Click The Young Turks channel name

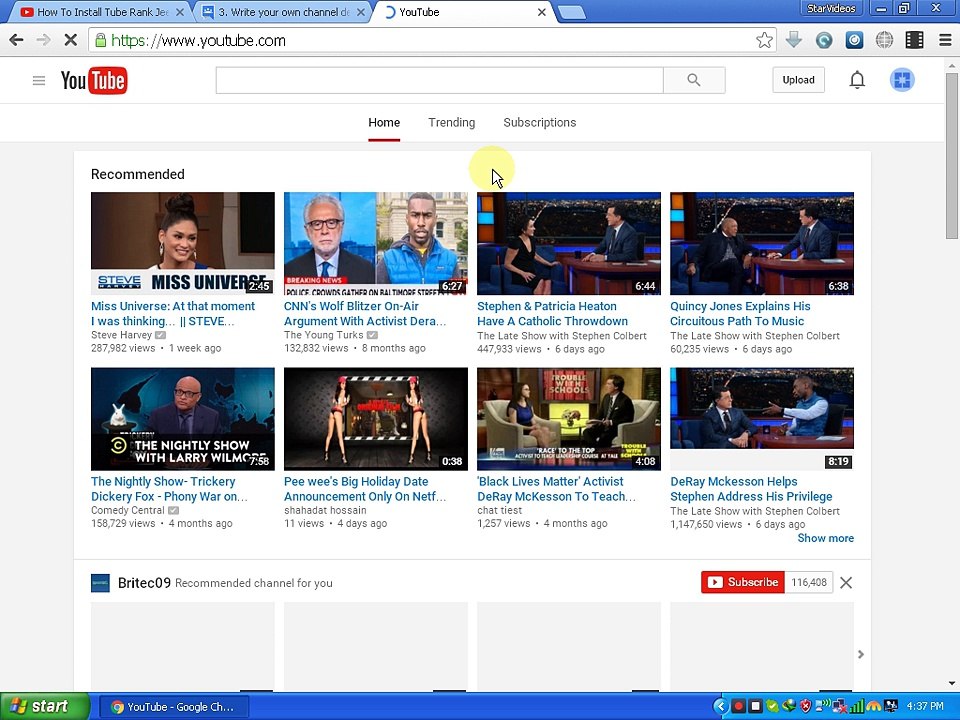tap(323, 335)
